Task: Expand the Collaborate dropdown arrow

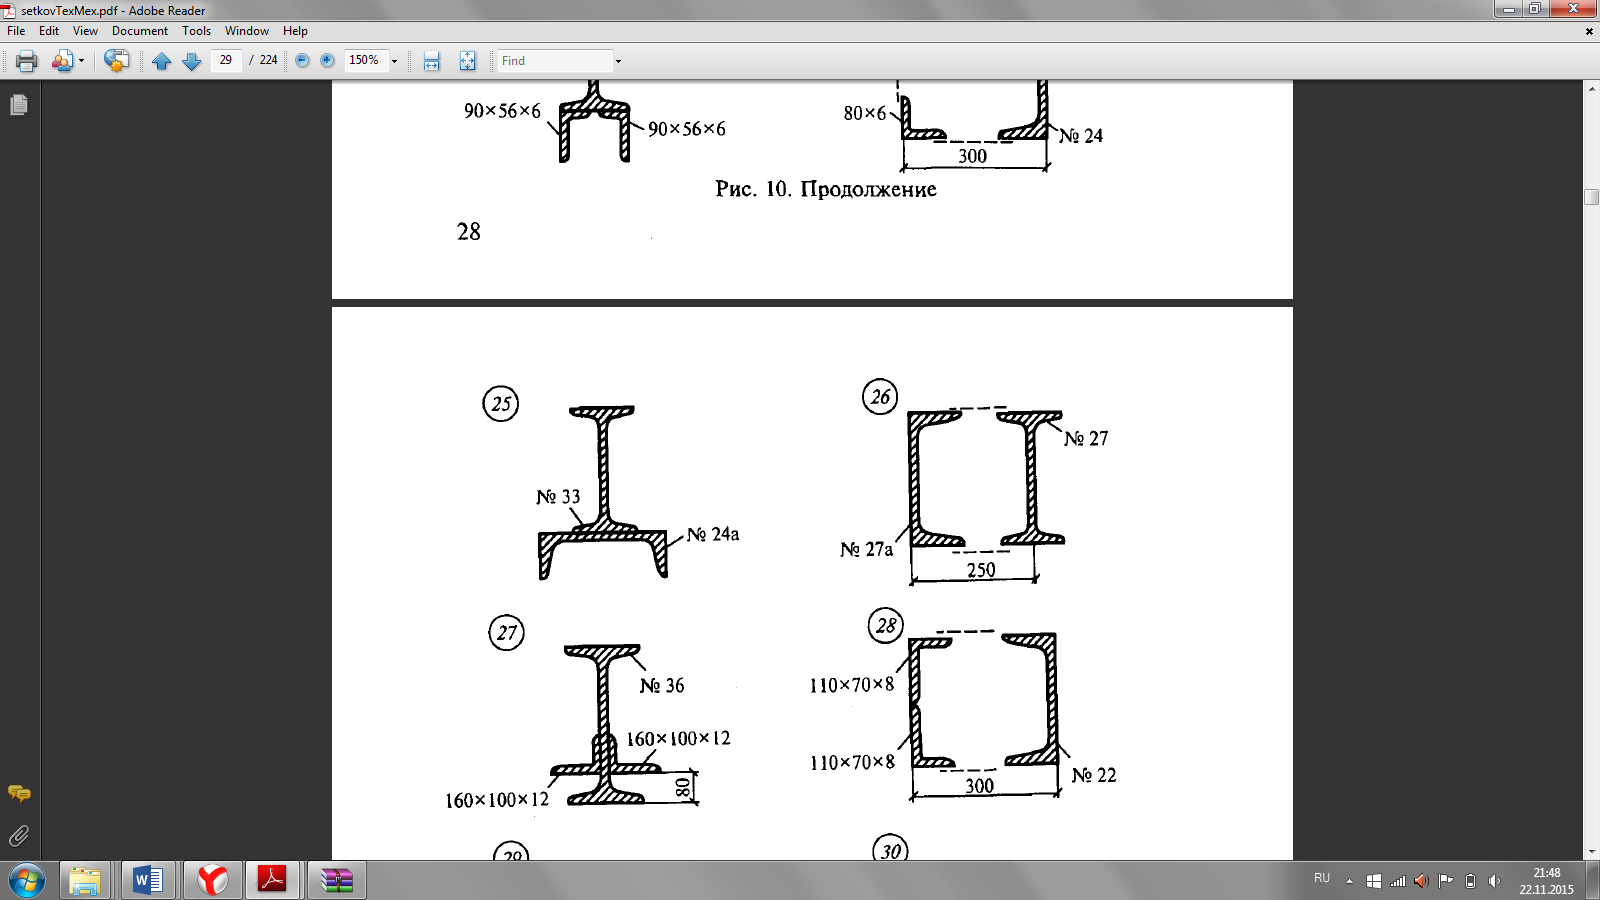Action: coord(81,61)
